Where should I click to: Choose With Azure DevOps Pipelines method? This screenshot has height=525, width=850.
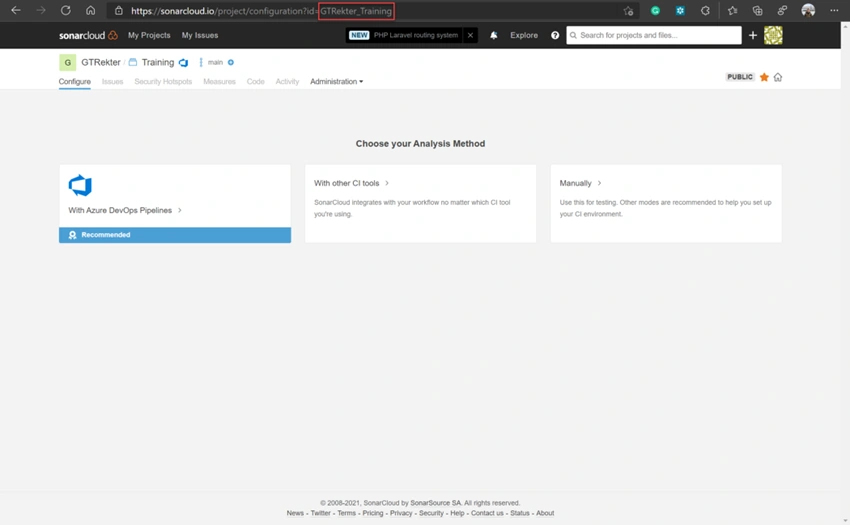click(x=125, y=210)
